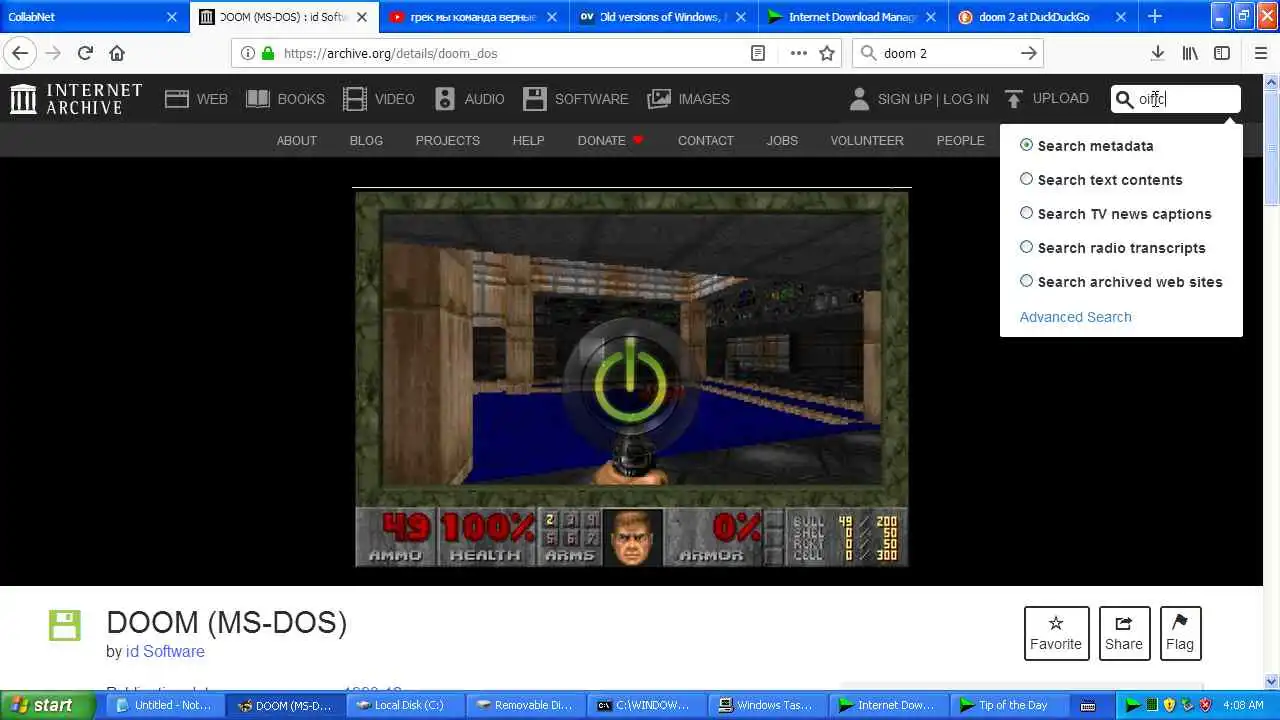Open the id Software creator link
Image resolution: width=1280 pixels, height=720 pixels.
pyautogui.click(x=165, y=651)
